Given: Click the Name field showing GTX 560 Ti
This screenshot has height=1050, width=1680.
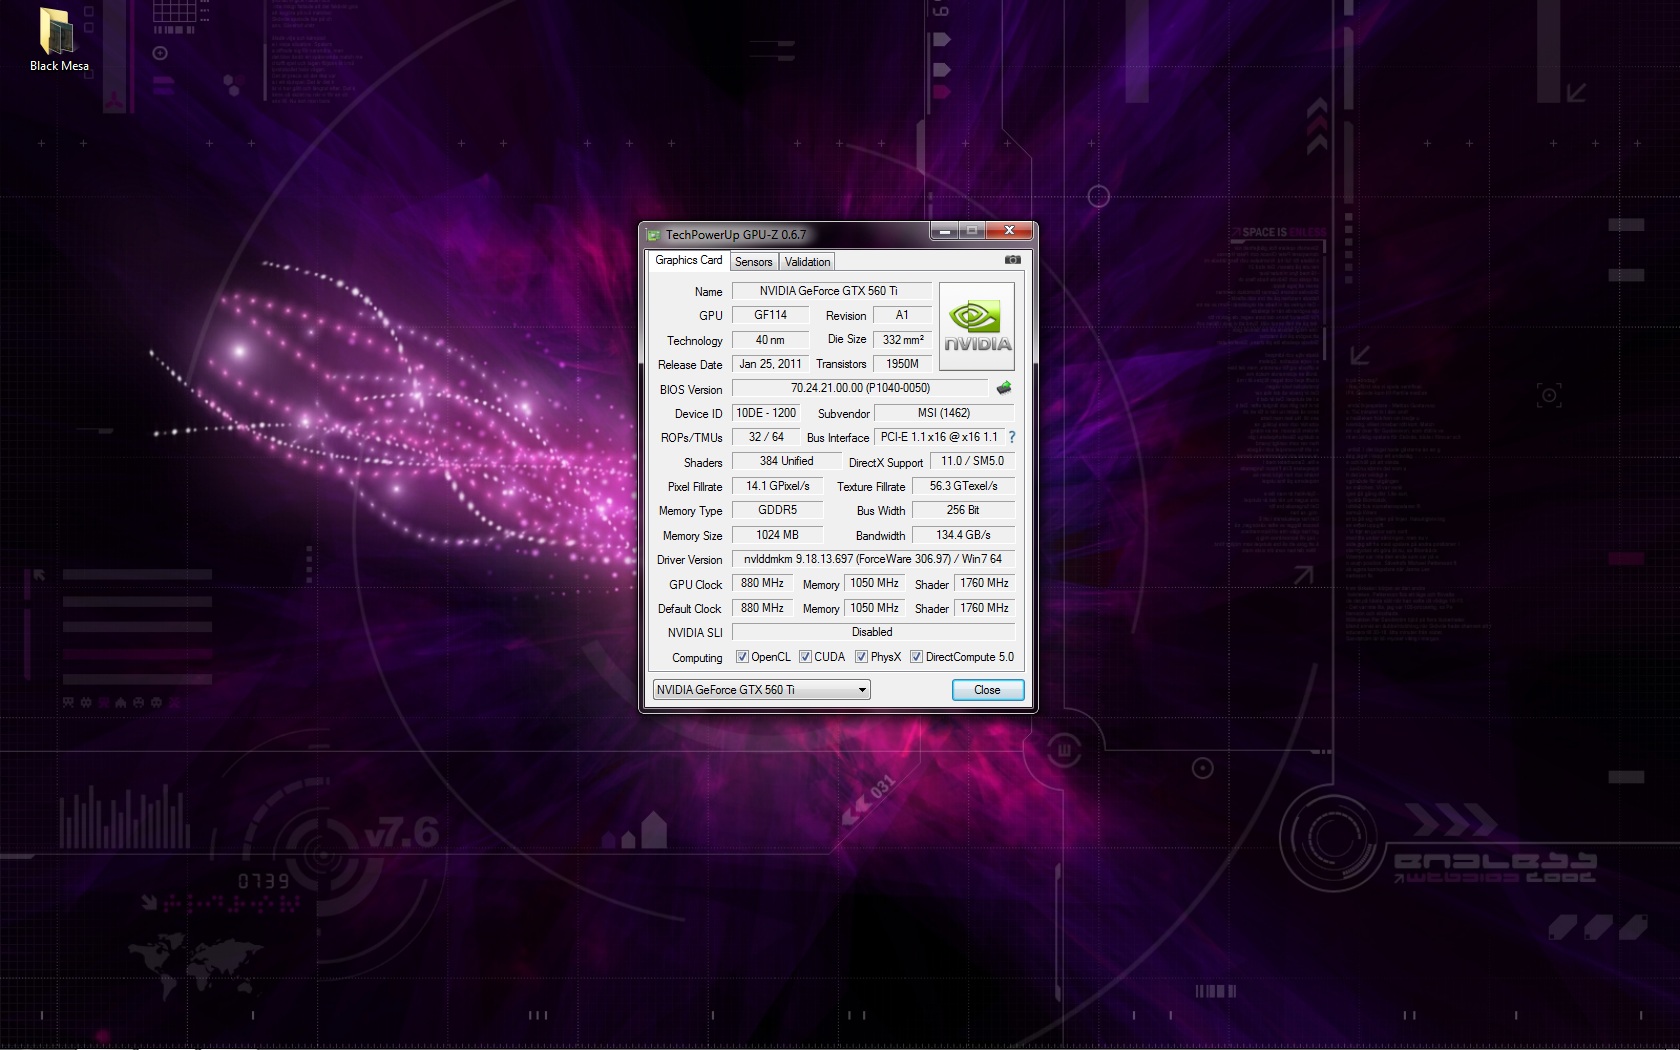Looking at the screenshot, I should point(831,291).
